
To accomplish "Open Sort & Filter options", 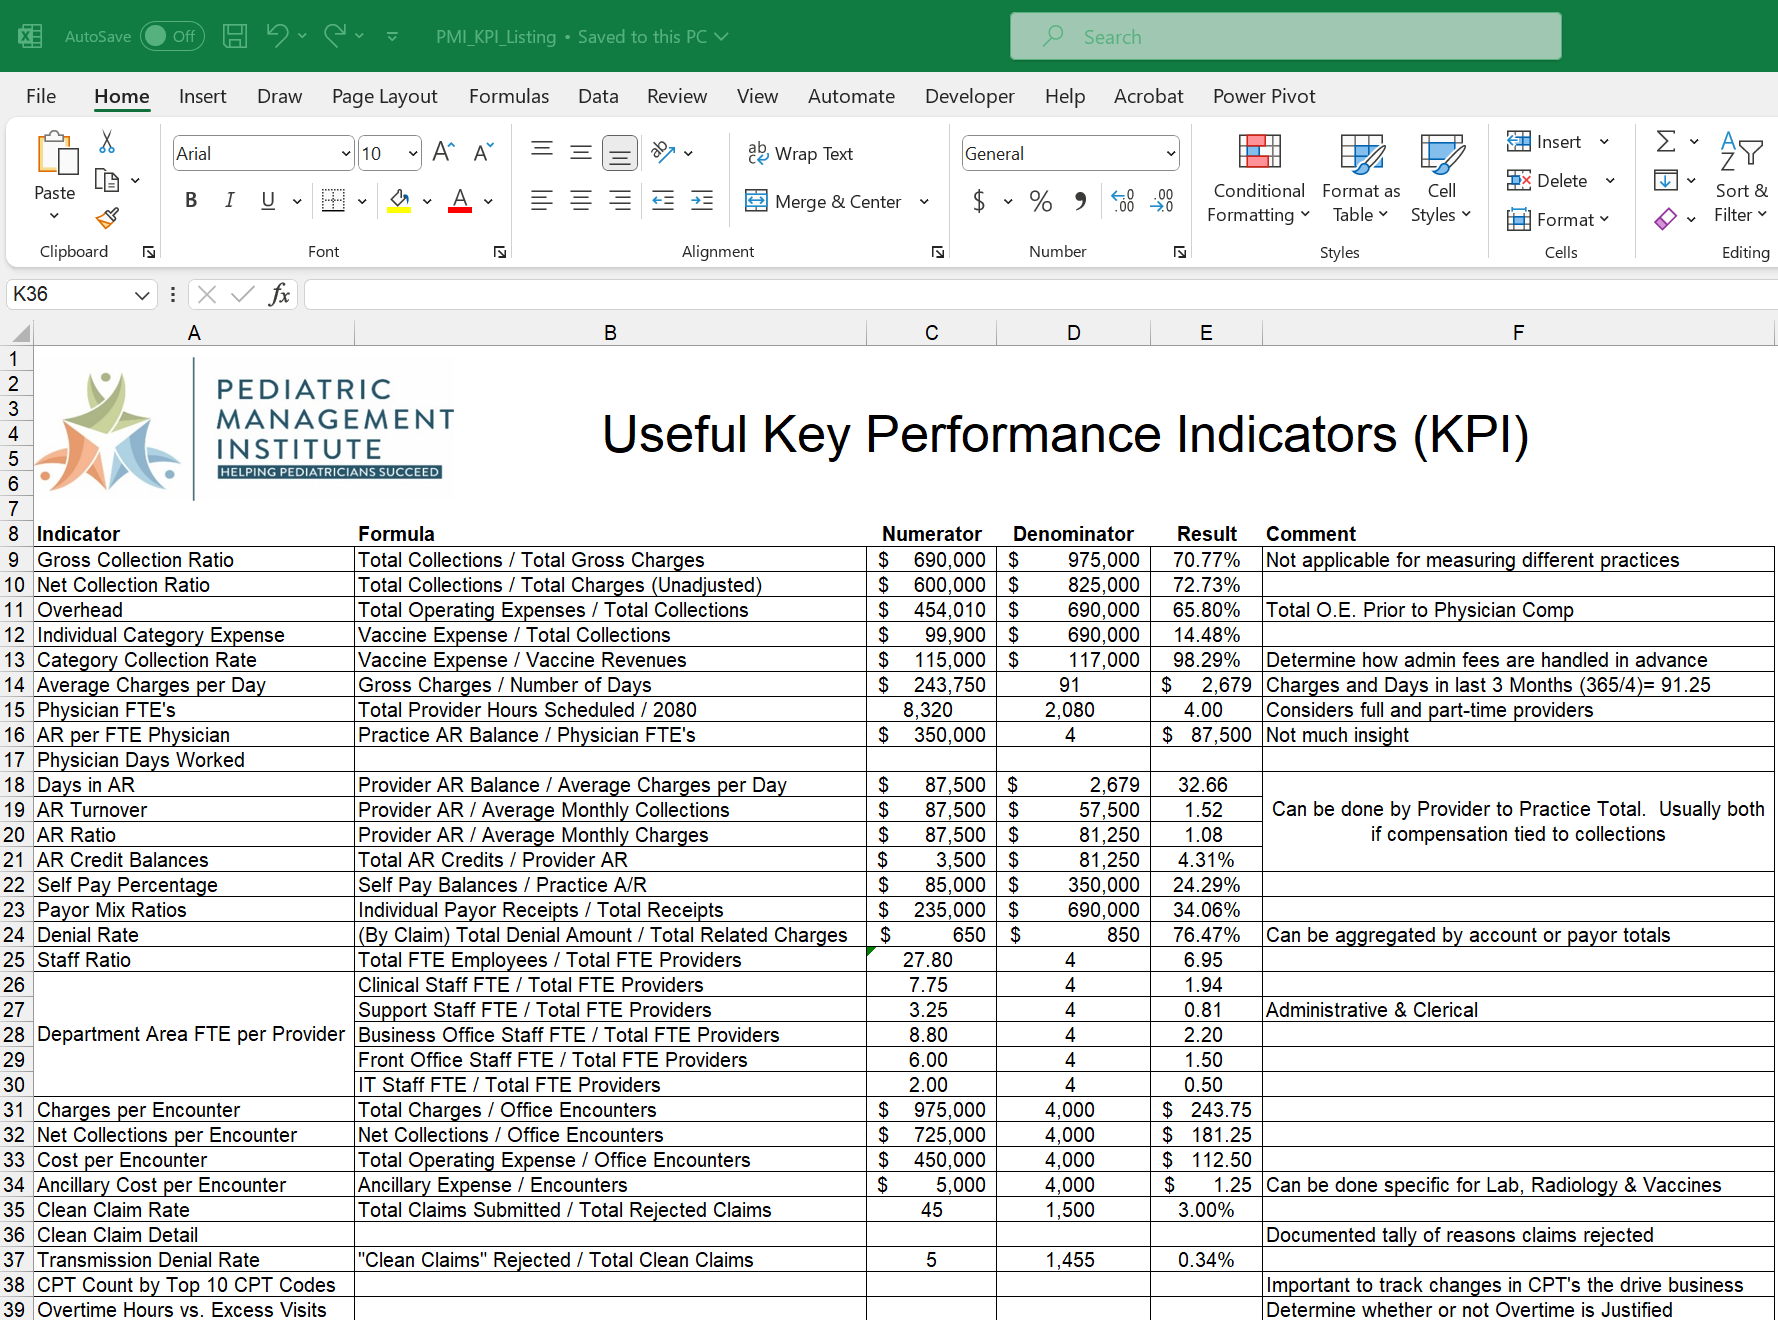I will [x=1740, y=180].
